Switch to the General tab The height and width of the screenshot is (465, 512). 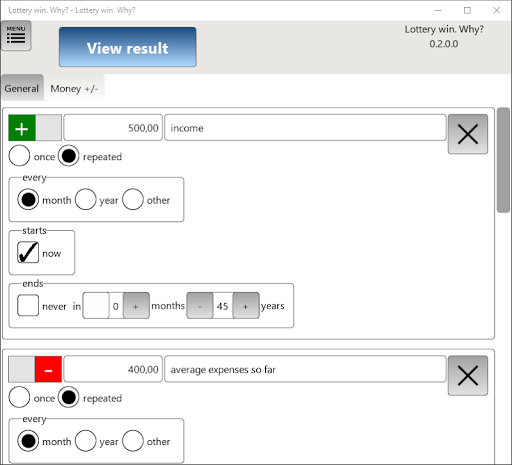click(x=22, y=88)
